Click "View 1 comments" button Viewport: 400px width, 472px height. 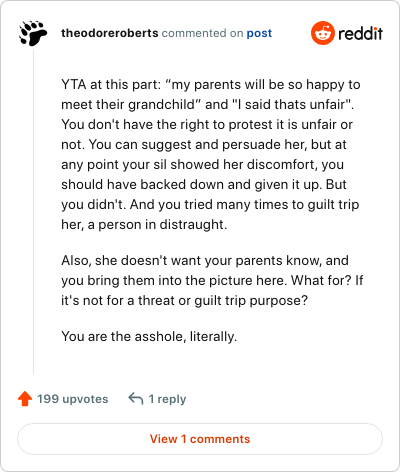pyautogui.click(x=200, y=439)
